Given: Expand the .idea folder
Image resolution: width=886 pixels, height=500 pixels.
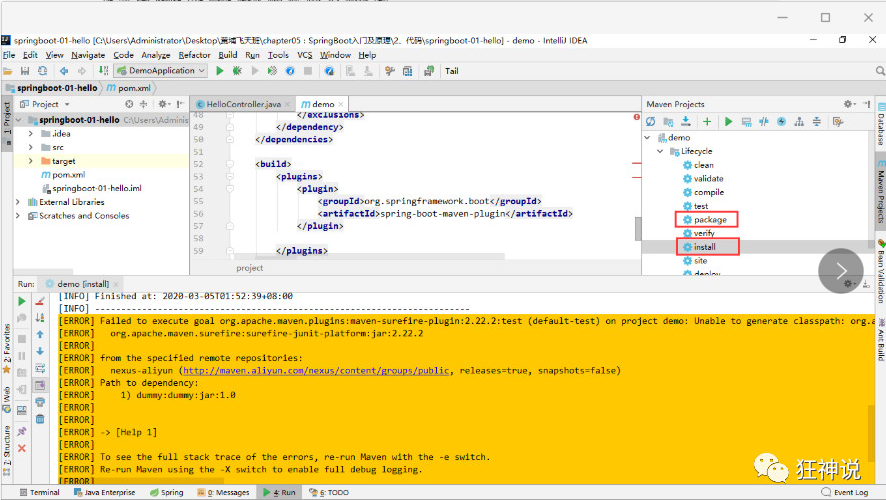Looking at the screenshot, I should click(31, 134).
